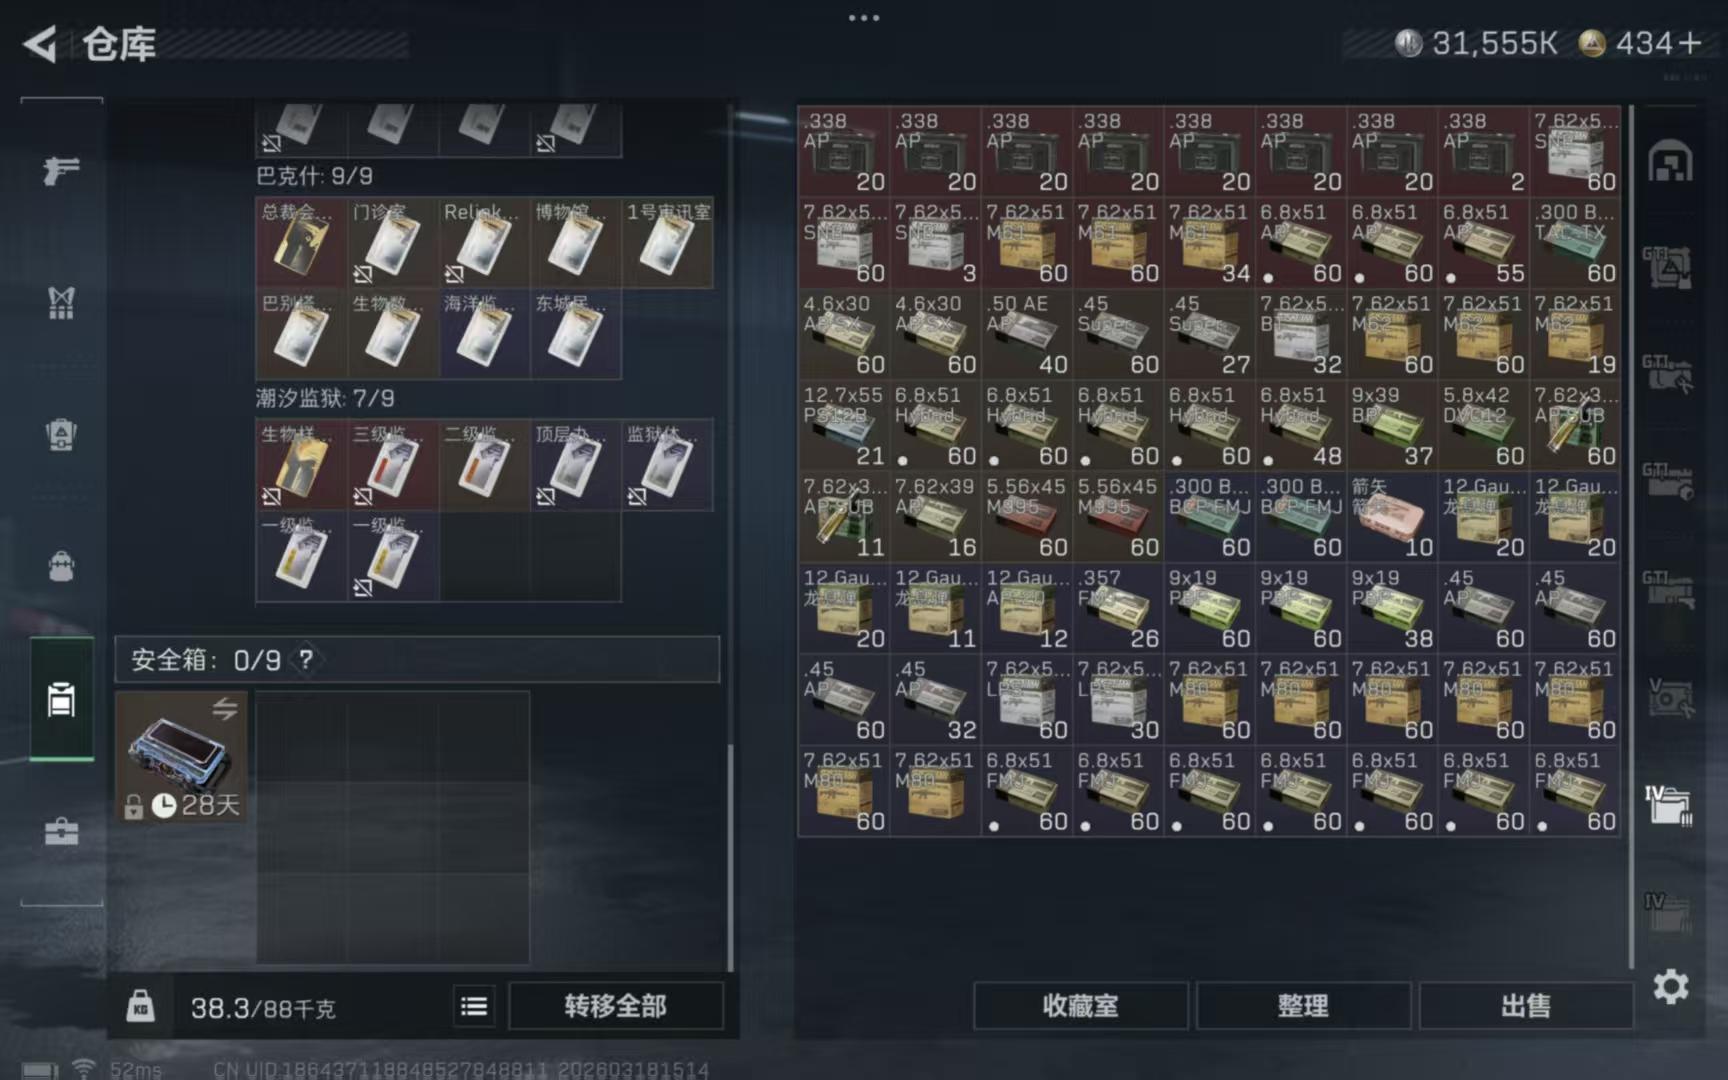This screenshot has height=1080, width=1728.
Task: Select the 监狱休 key card
Action: 667,465
